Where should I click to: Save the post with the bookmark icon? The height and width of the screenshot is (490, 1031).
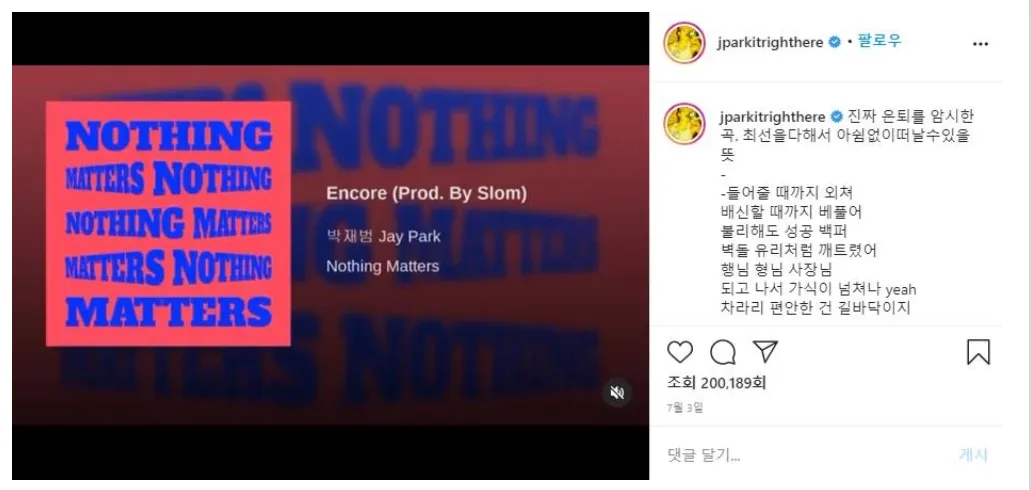(x=978, y=352)
